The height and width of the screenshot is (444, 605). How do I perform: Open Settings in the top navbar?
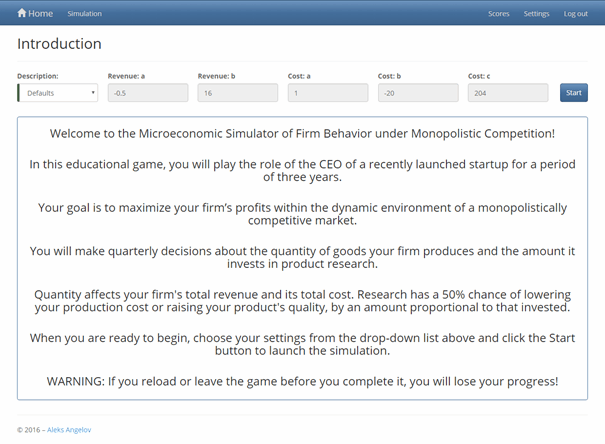point(537,14)
